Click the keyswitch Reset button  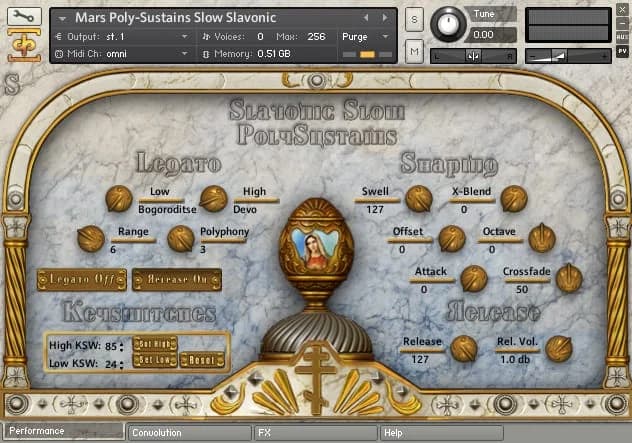pyautogui.click(x=202, y=360)
